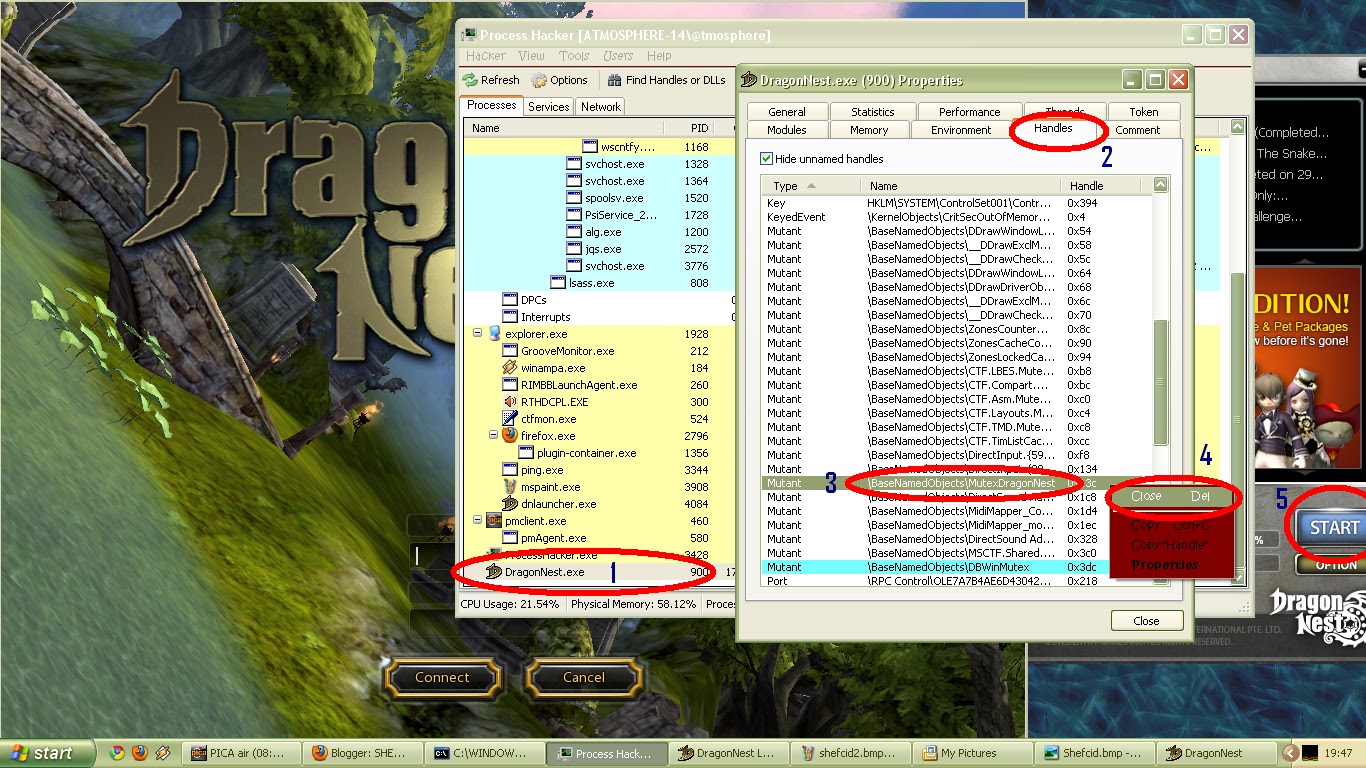Click the GrooveMonitor.exe window icon
This screenshot has height=768, width=1366.
(x=510, y=351)
